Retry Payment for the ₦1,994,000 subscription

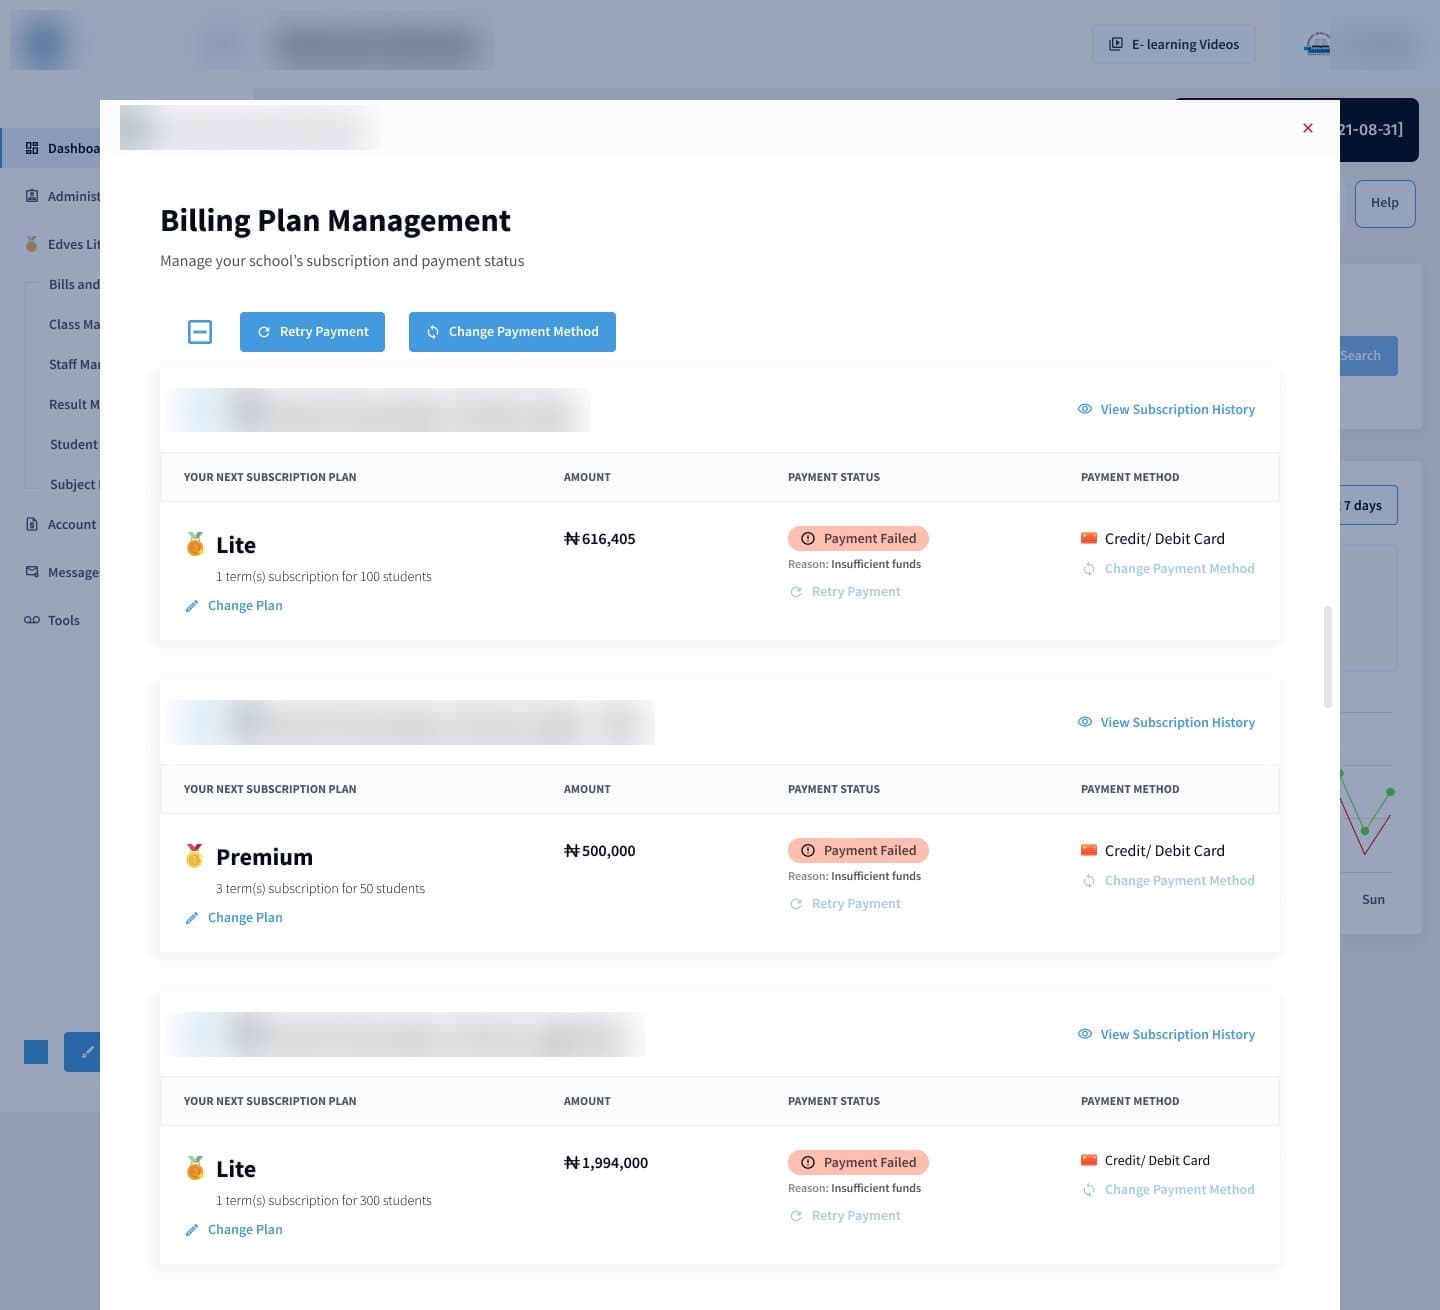pyautogui.click(x=845, y=1215)
